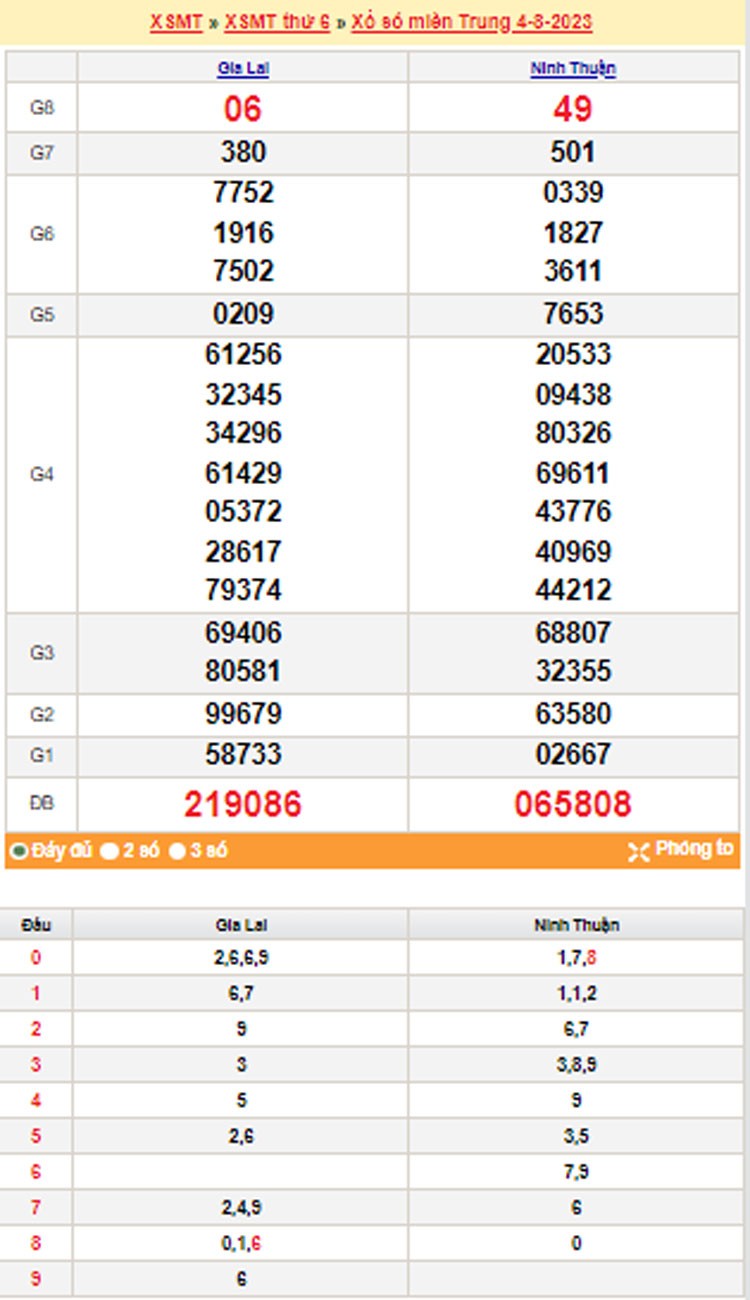Select the Đầy đủ radio option

tap(18, 852)
